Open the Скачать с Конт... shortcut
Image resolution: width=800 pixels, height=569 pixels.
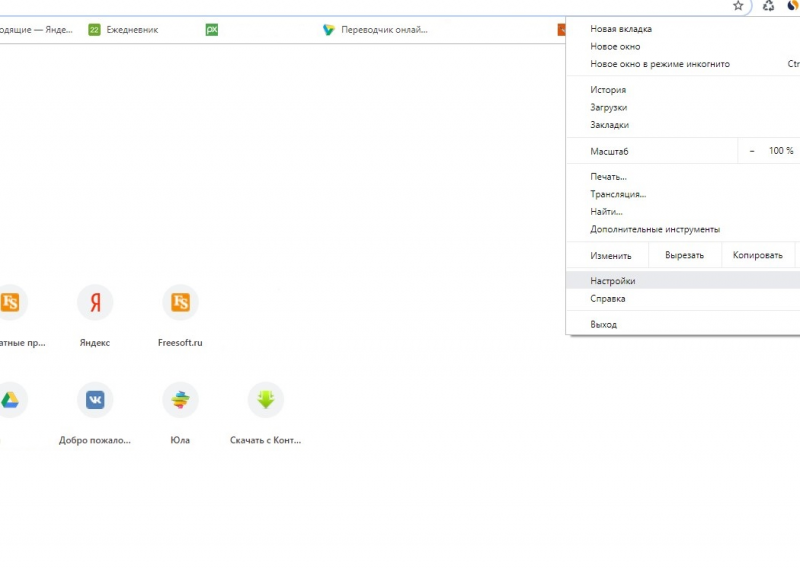pyautogui.click(x=265, y=413)
